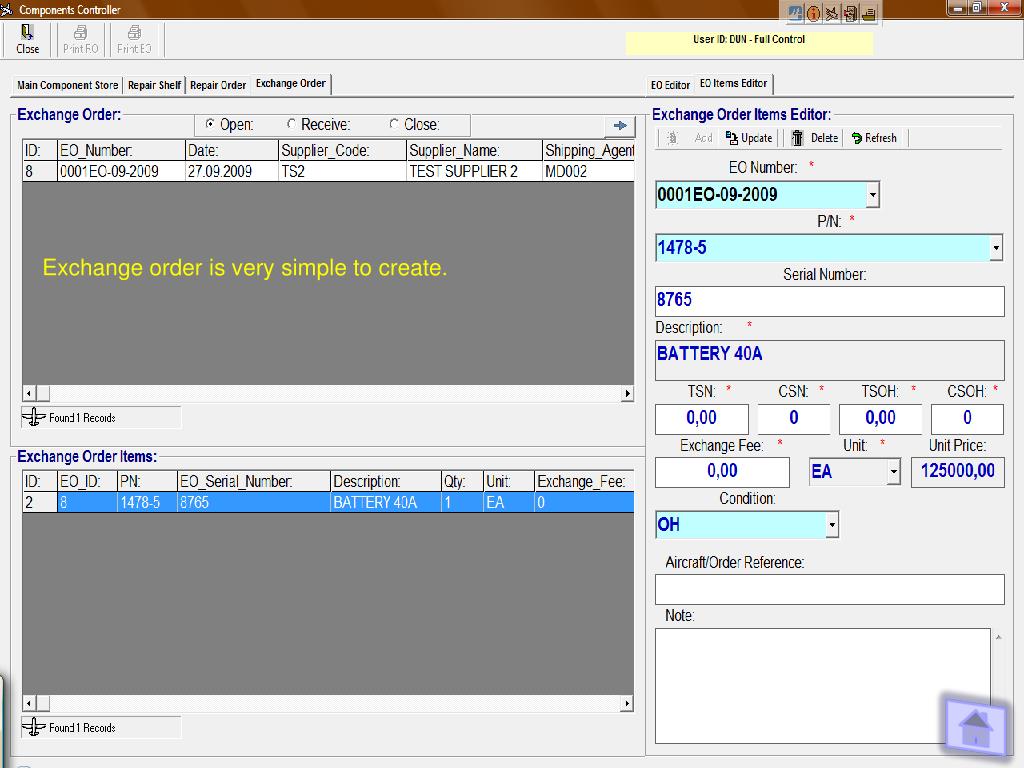Click the first Print EO printer icon
The height and width of the screenshot is (768, 1024).
(81, 32)
